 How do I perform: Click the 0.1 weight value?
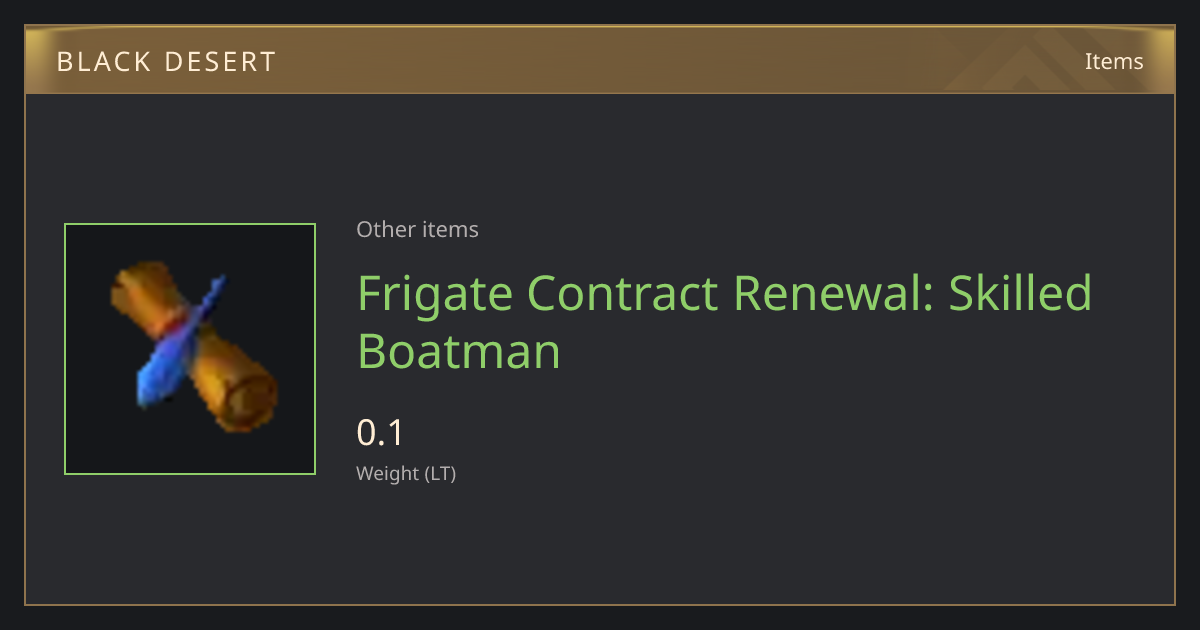379,433
